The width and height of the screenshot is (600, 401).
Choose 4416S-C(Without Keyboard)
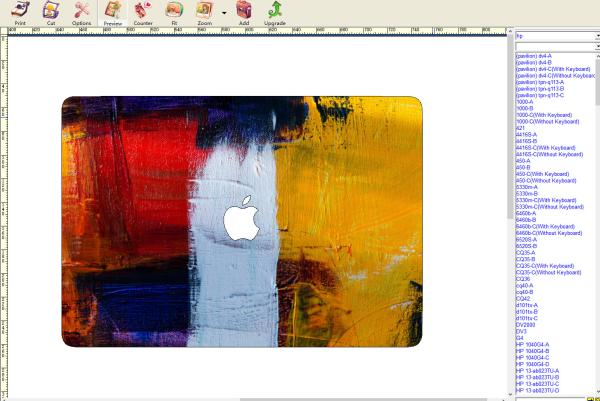pyautogui.click(x=549, y=154)
